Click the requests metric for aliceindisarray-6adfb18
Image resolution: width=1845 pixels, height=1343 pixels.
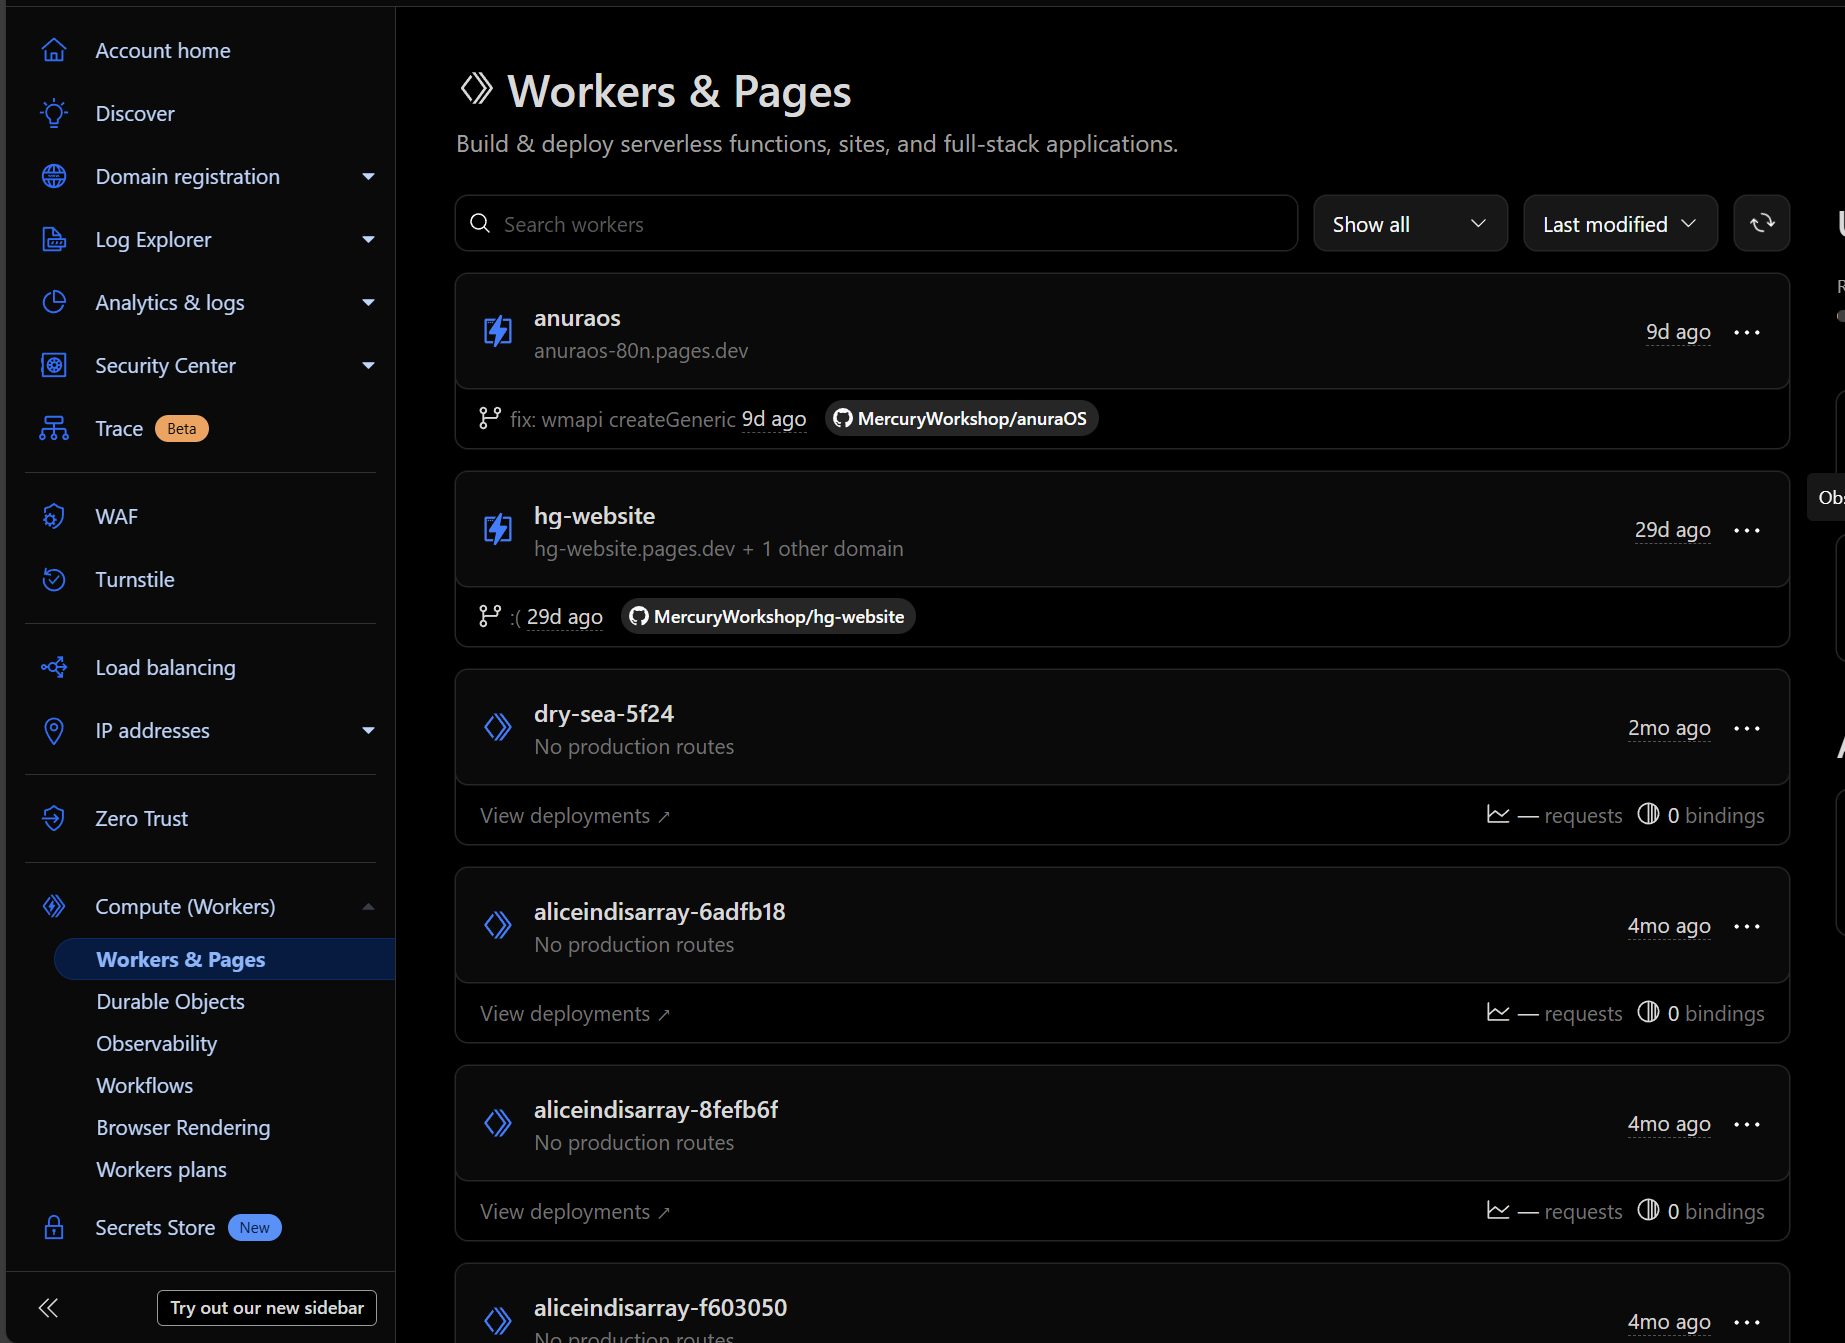click(x=1555, y=1014)
